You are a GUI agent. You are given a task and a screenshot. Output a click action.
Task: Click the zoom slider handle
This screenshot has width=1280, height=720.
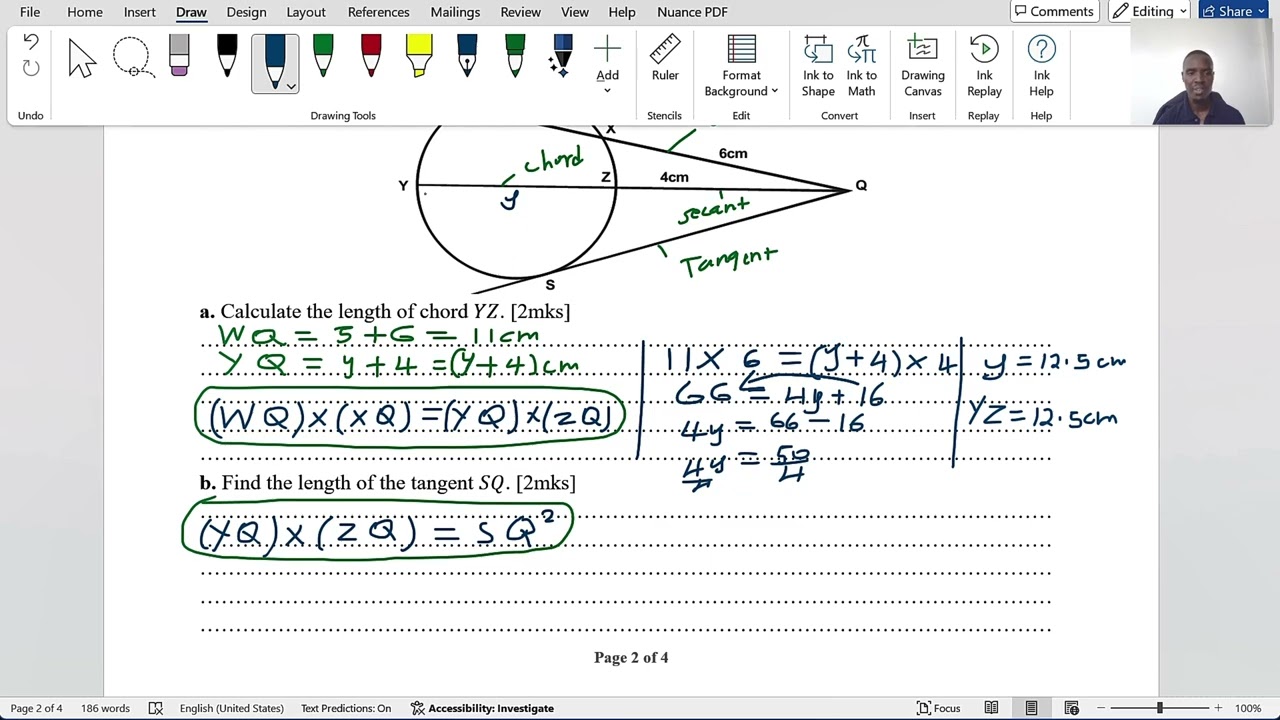1160,708
